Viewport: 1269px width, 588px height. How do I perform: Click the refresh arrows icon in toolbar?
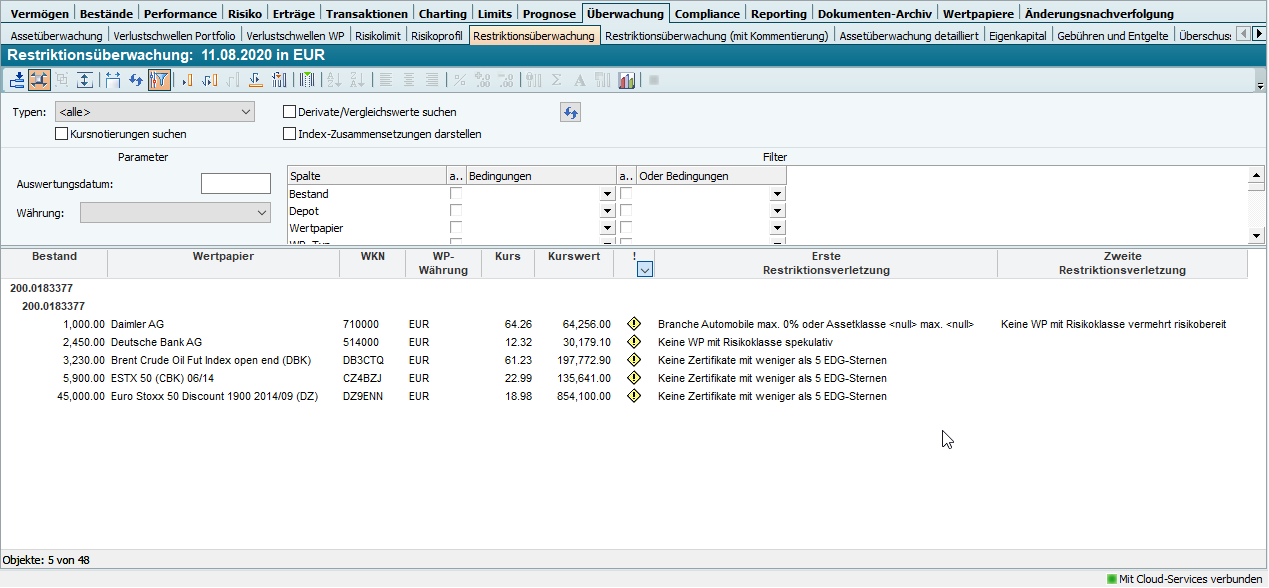pyautogui.click(x=136, y=80)
